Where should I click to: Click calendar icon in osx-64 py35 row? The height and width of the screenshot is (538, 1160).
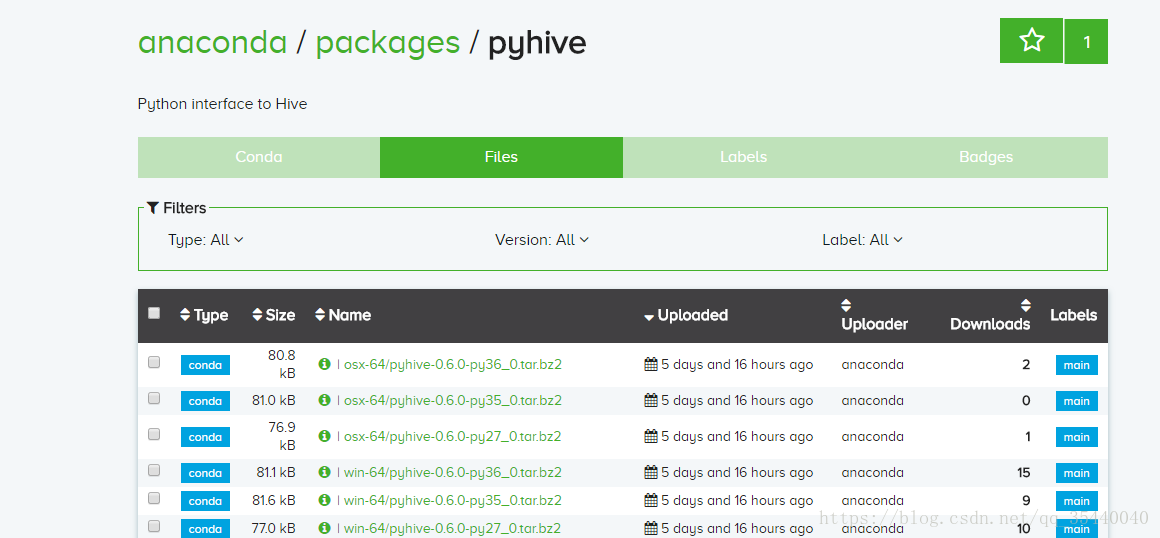click(x=651, y=400)
